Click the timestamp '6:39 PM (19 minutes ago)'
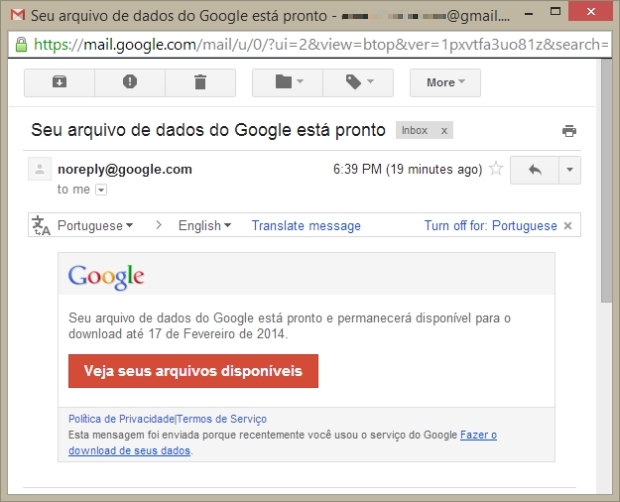Screen dimensions: 620x502 408,169
